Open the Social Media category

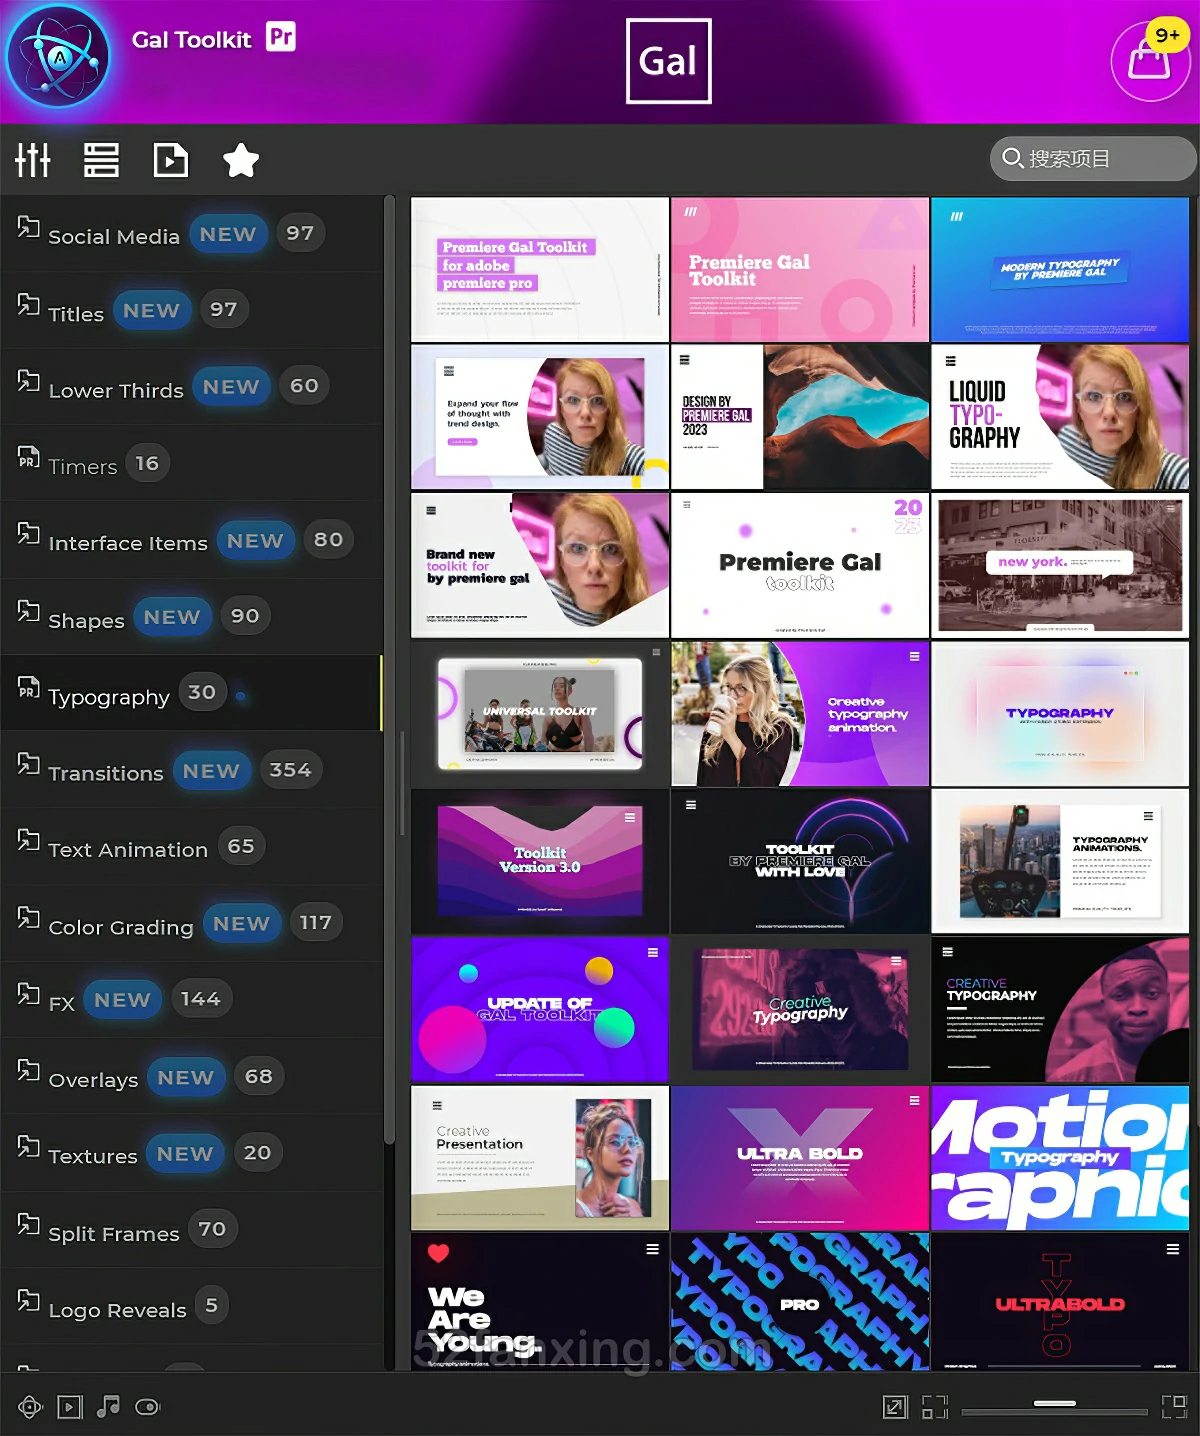click(191, 234)
